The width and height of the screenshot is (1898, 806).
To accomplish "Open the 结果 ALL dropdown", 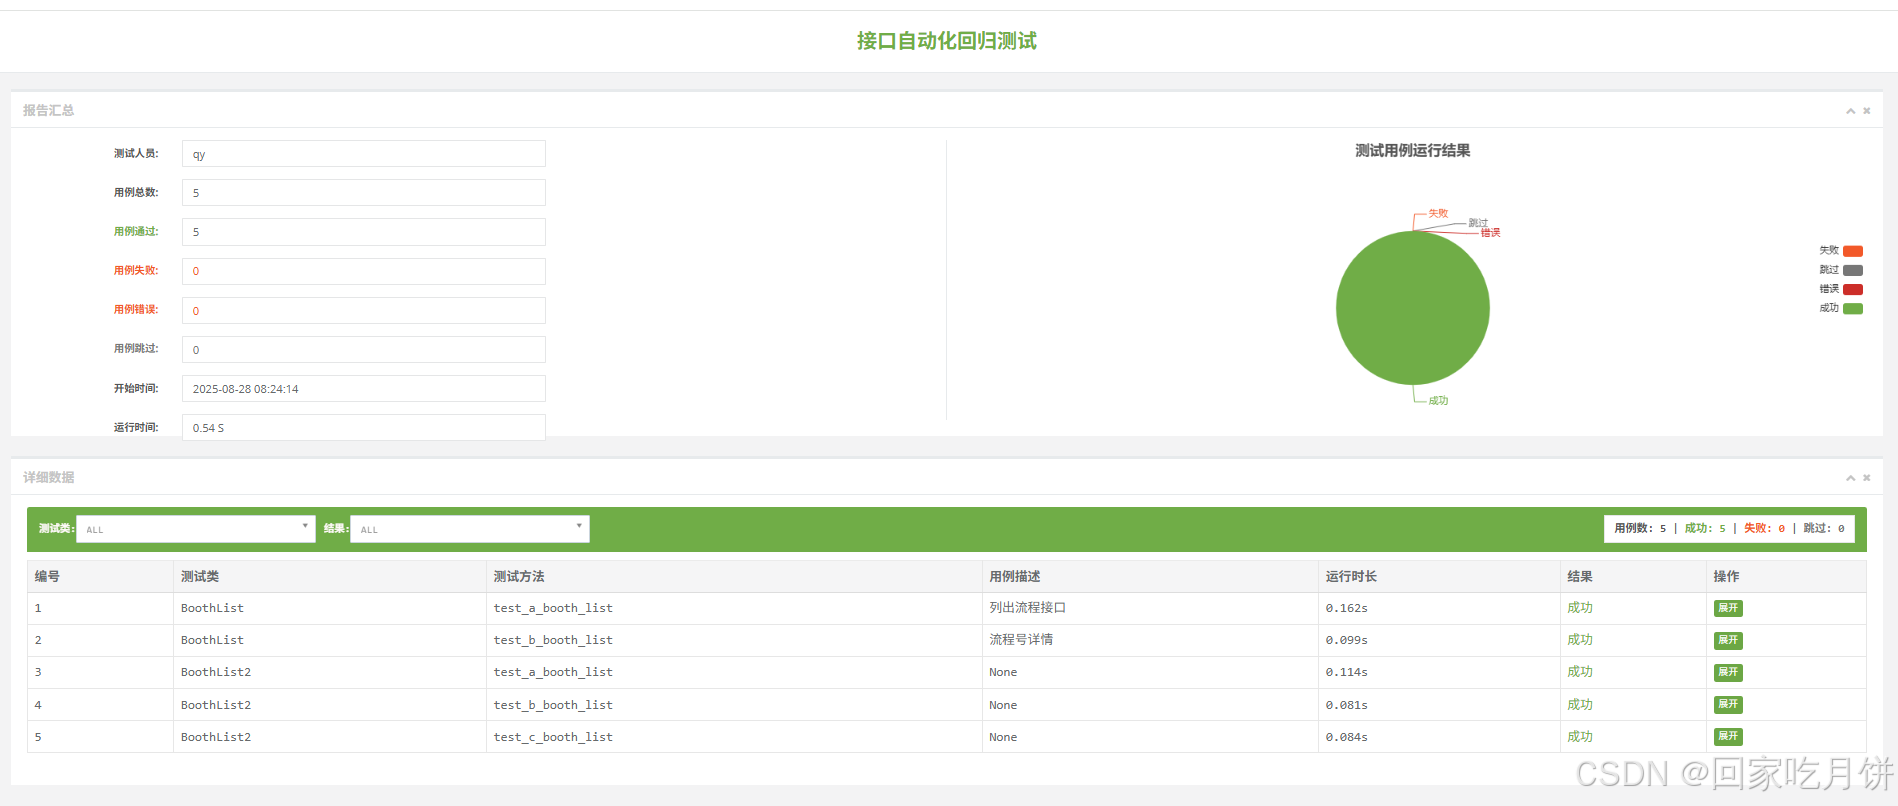I will click(x=470, y=529).
